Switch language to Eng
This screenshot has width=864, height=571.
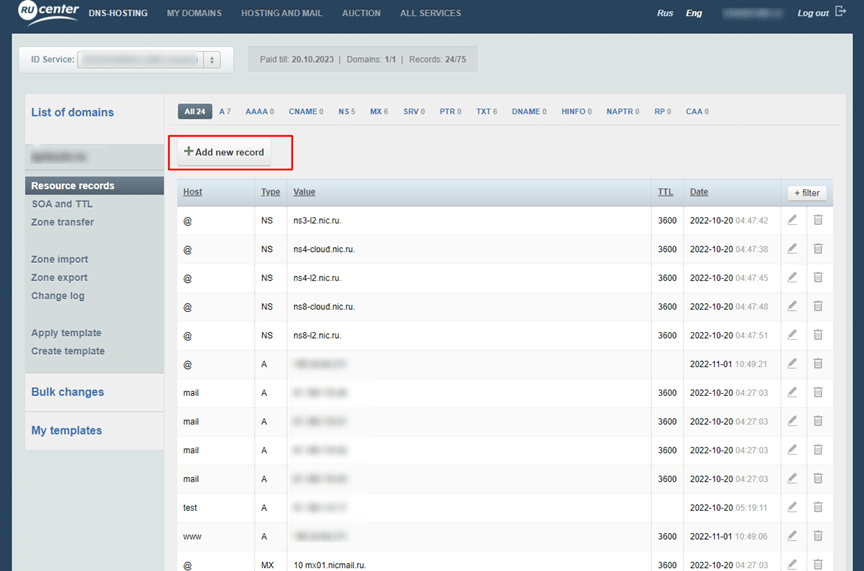tap(694, 13)
